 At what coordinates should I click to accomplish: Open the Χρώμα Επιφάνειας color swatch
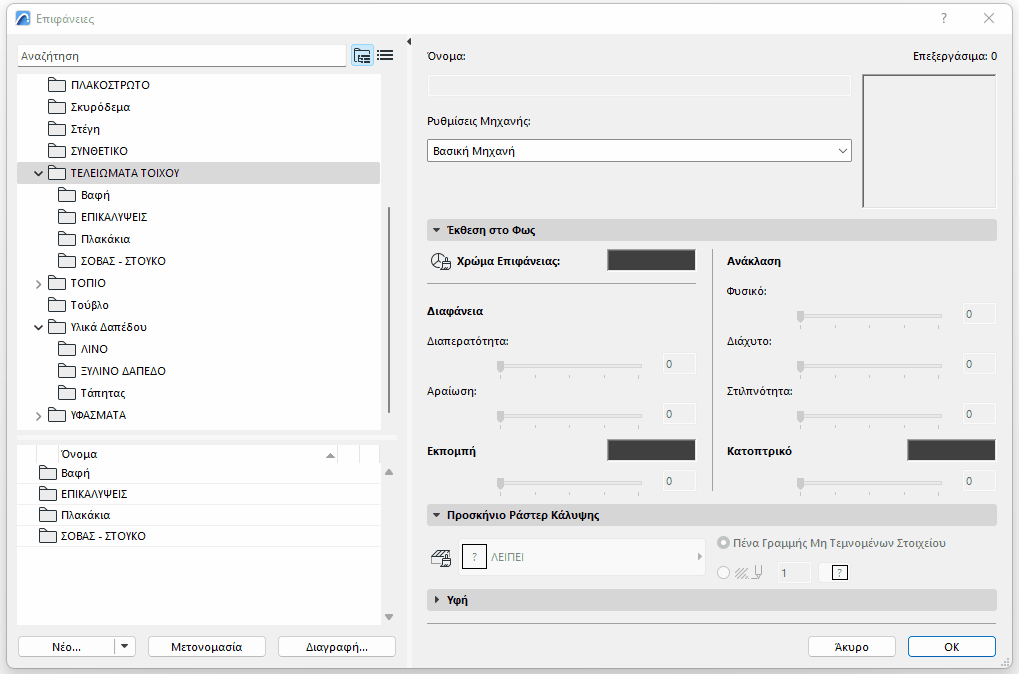tap(651, 260)
